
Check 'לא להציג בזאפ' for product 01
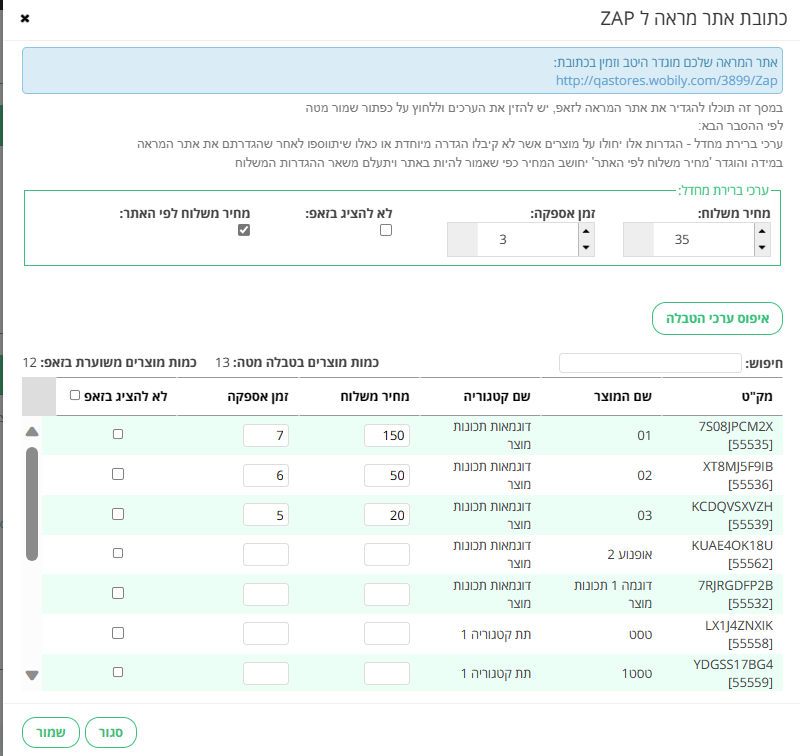tap(118, 434)
